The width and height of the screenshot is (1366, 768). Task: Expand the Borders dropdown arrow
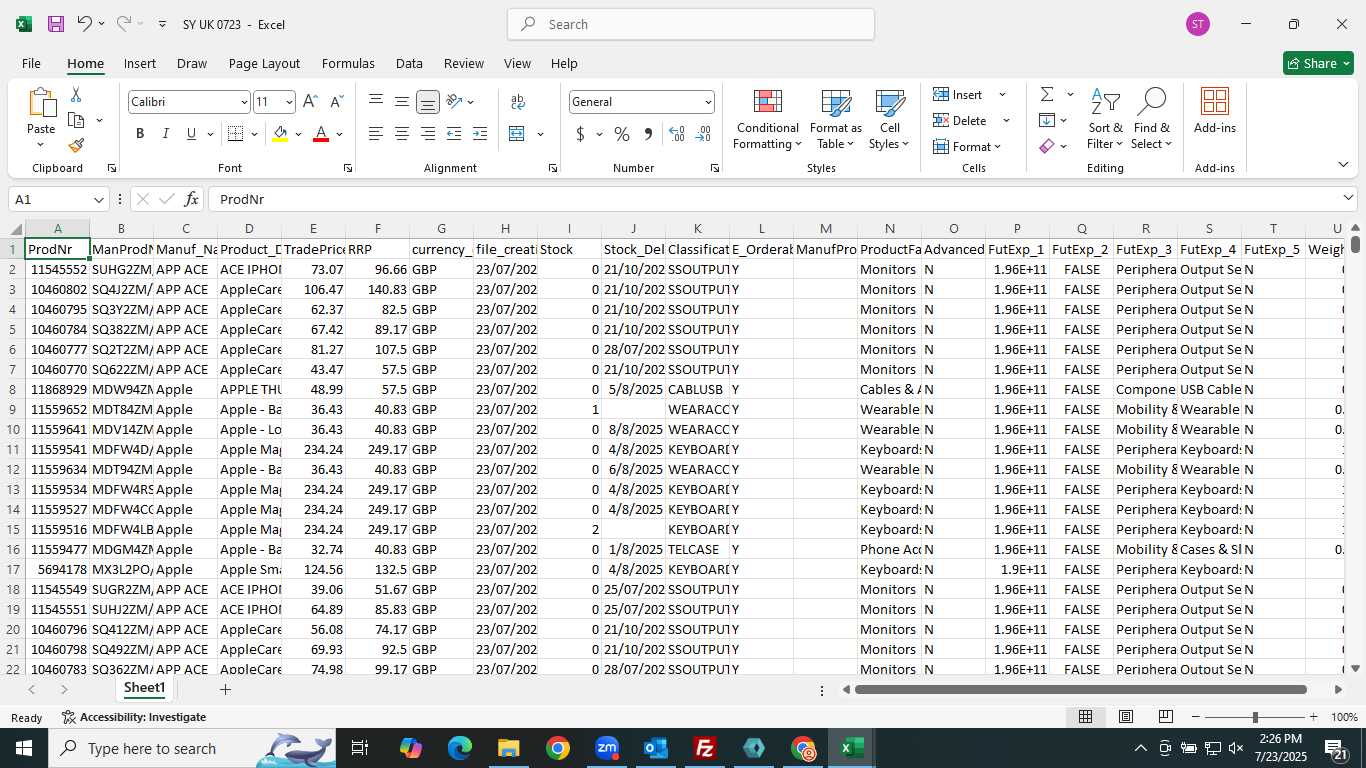coord(254,134)
